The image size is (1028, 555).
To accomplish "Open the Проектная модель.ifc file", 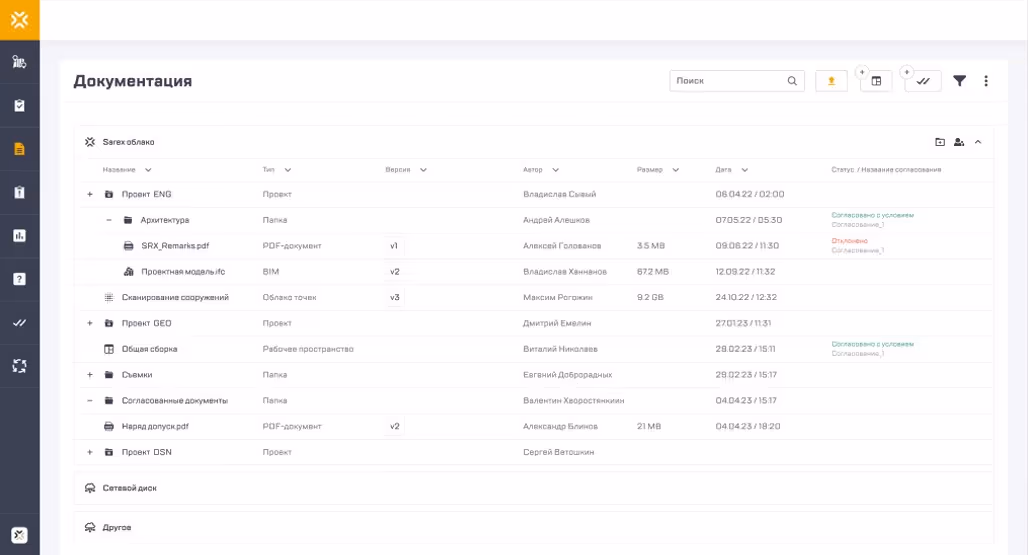I will pyautogui.click(x=183, y=271).
